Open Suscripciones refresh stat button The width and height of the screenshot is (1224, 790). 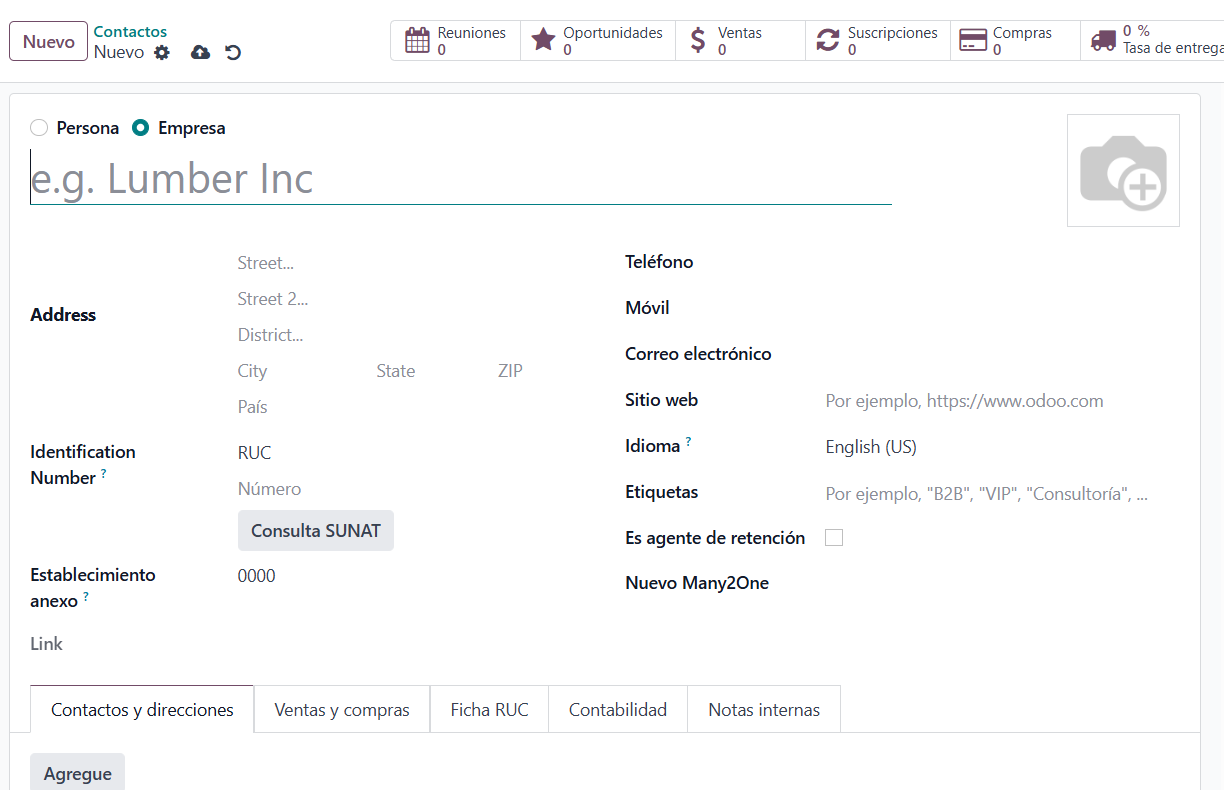(x=878, y=41)
